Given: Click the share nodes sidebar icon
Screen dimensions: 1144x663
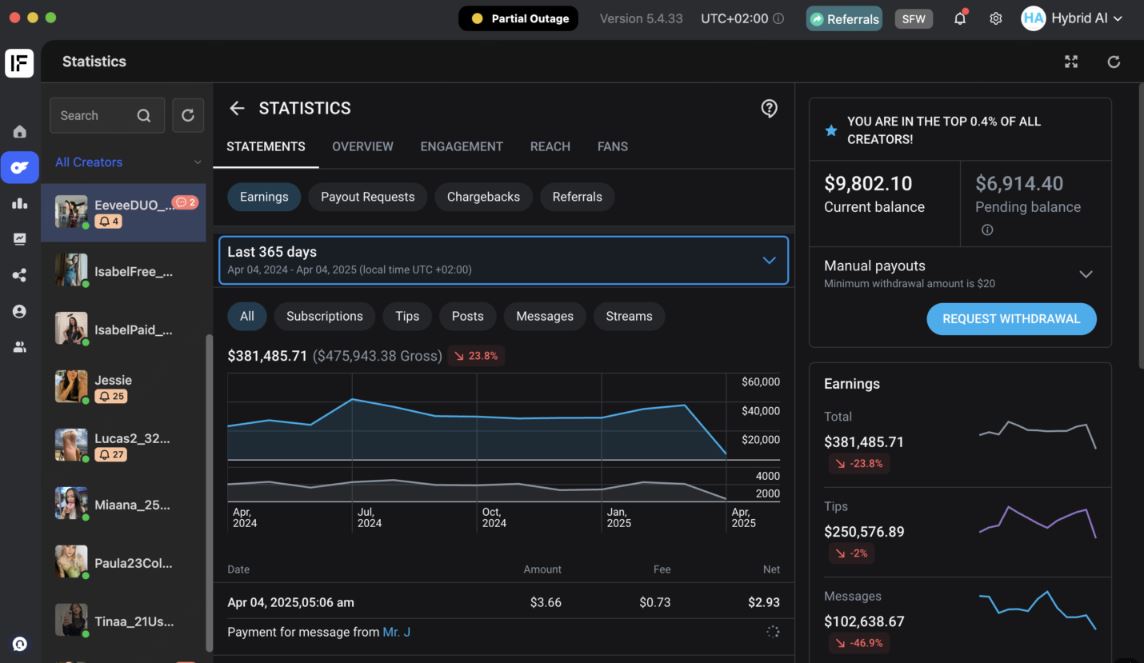Looking at the screenshot, I should [19, 275].
